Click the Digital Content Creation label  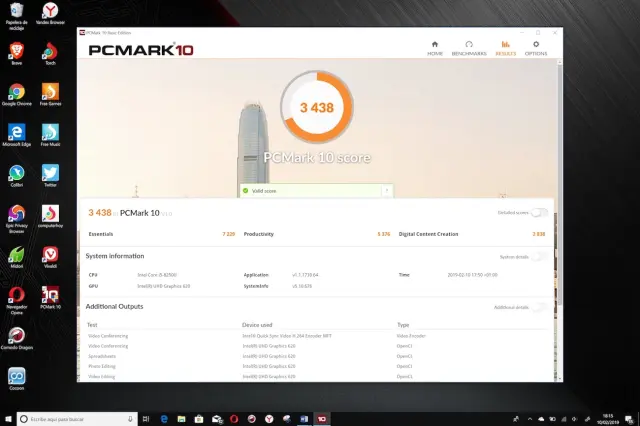pyautogui.click(x=428, y=233)
